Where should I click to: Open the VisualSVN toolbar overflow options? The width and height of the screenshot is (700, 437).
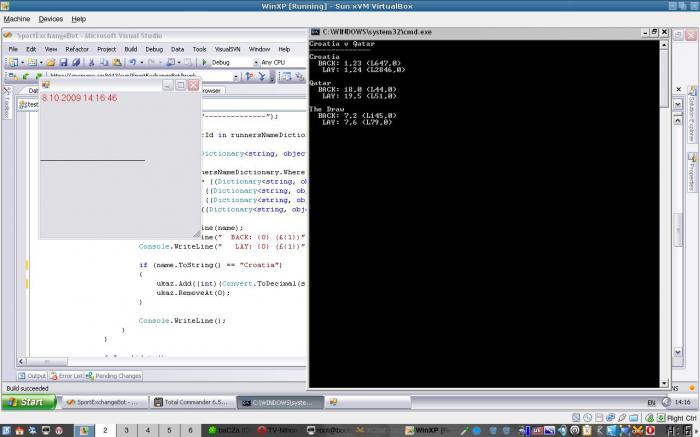tap(272, 77)
